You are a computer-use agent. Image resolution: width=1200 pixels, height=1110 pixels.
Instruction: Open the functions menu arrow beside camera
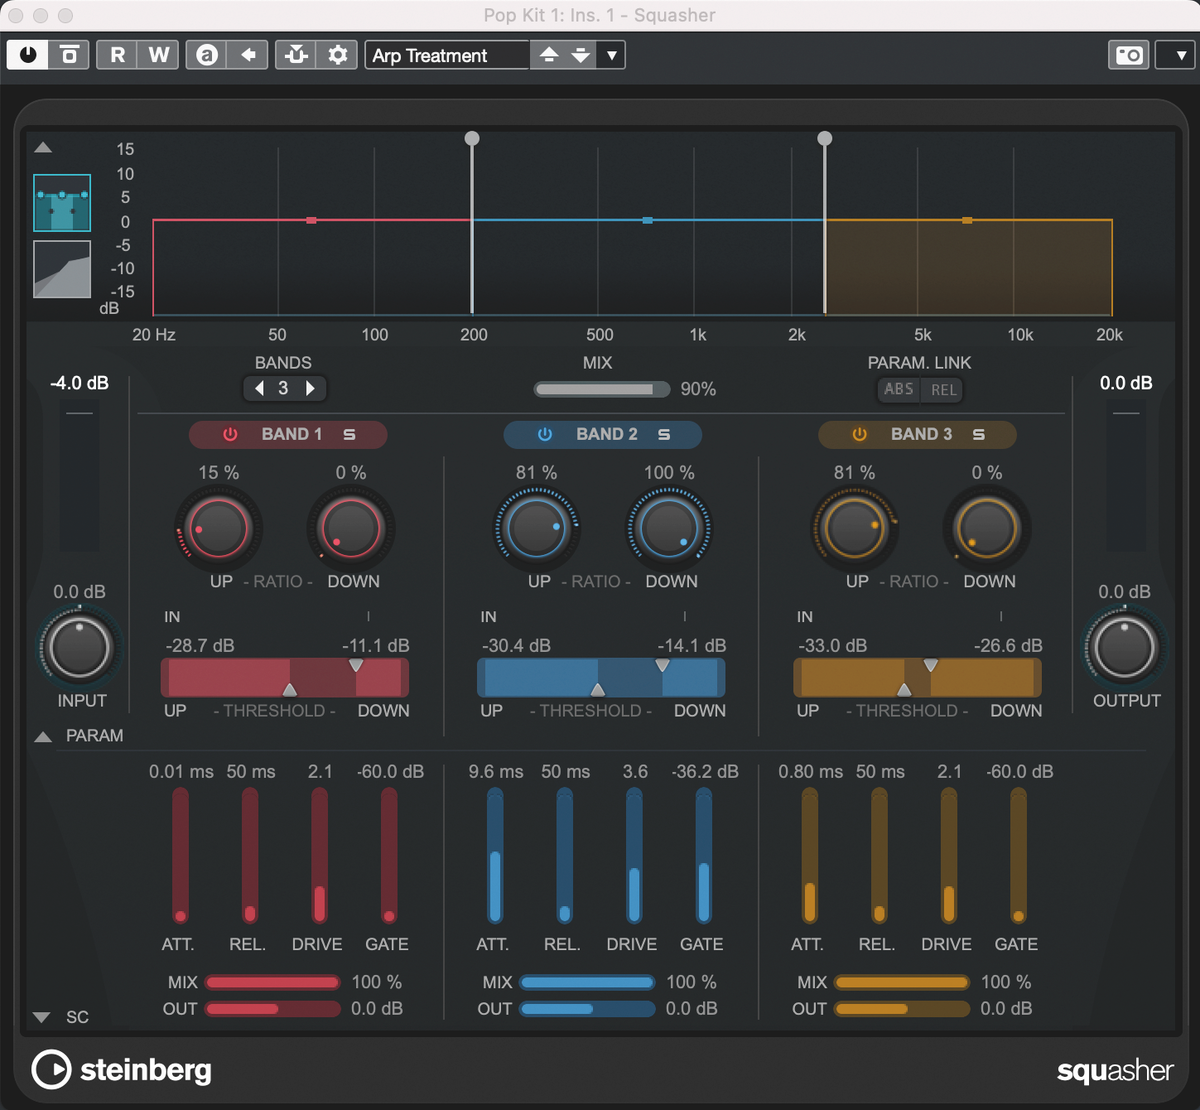tap(1177, 55)
